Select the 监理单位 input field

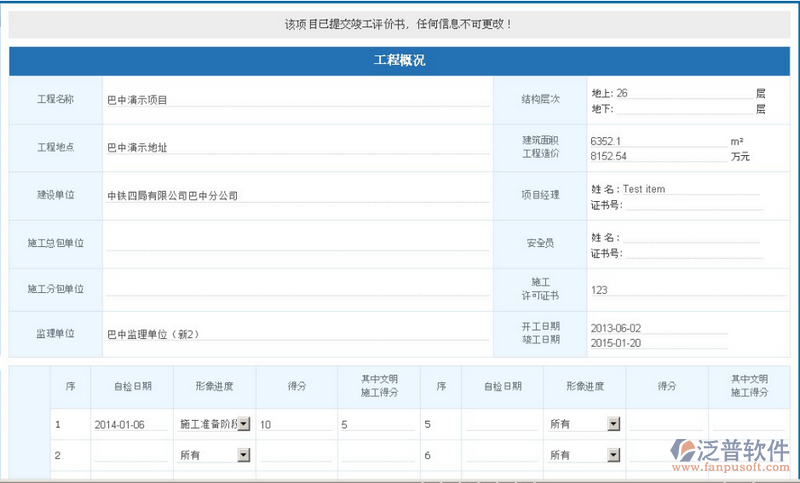pyautogui.click(x=297, y=334)
